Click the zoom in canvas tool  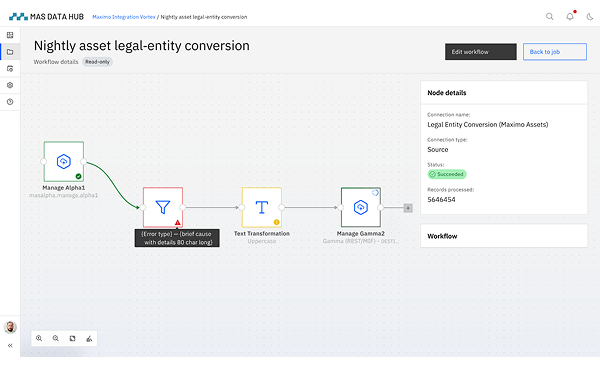coord(39,338)
